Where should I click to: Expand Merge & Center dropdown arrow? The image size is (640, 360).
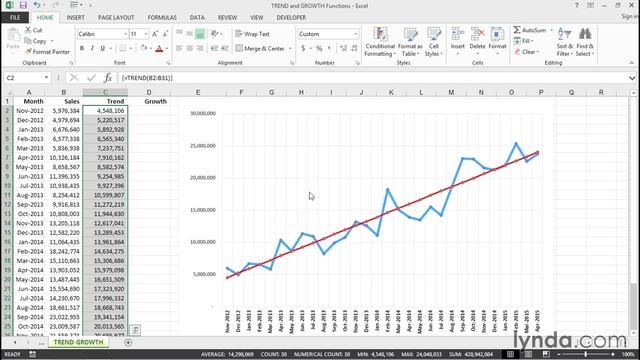pos(290,49)
